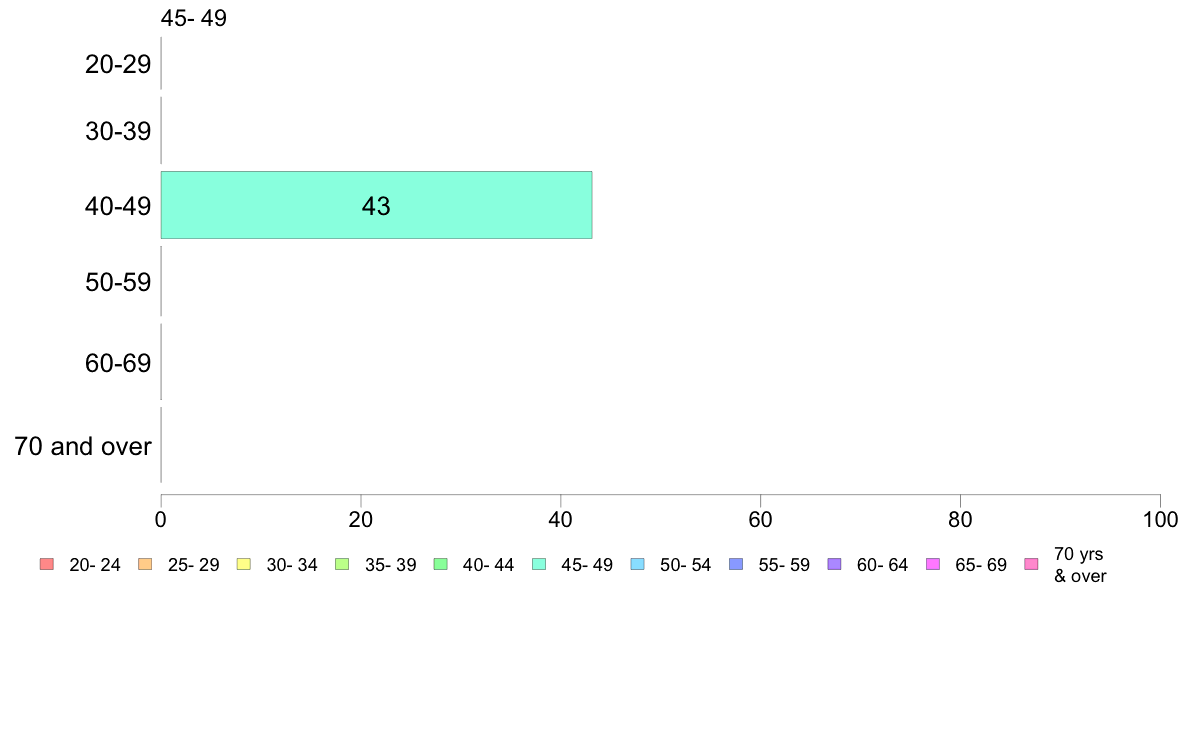Click the 40-49 axis category label
Image resolution: width=1188 pixels, height=736 pixels.
(118, 206)
